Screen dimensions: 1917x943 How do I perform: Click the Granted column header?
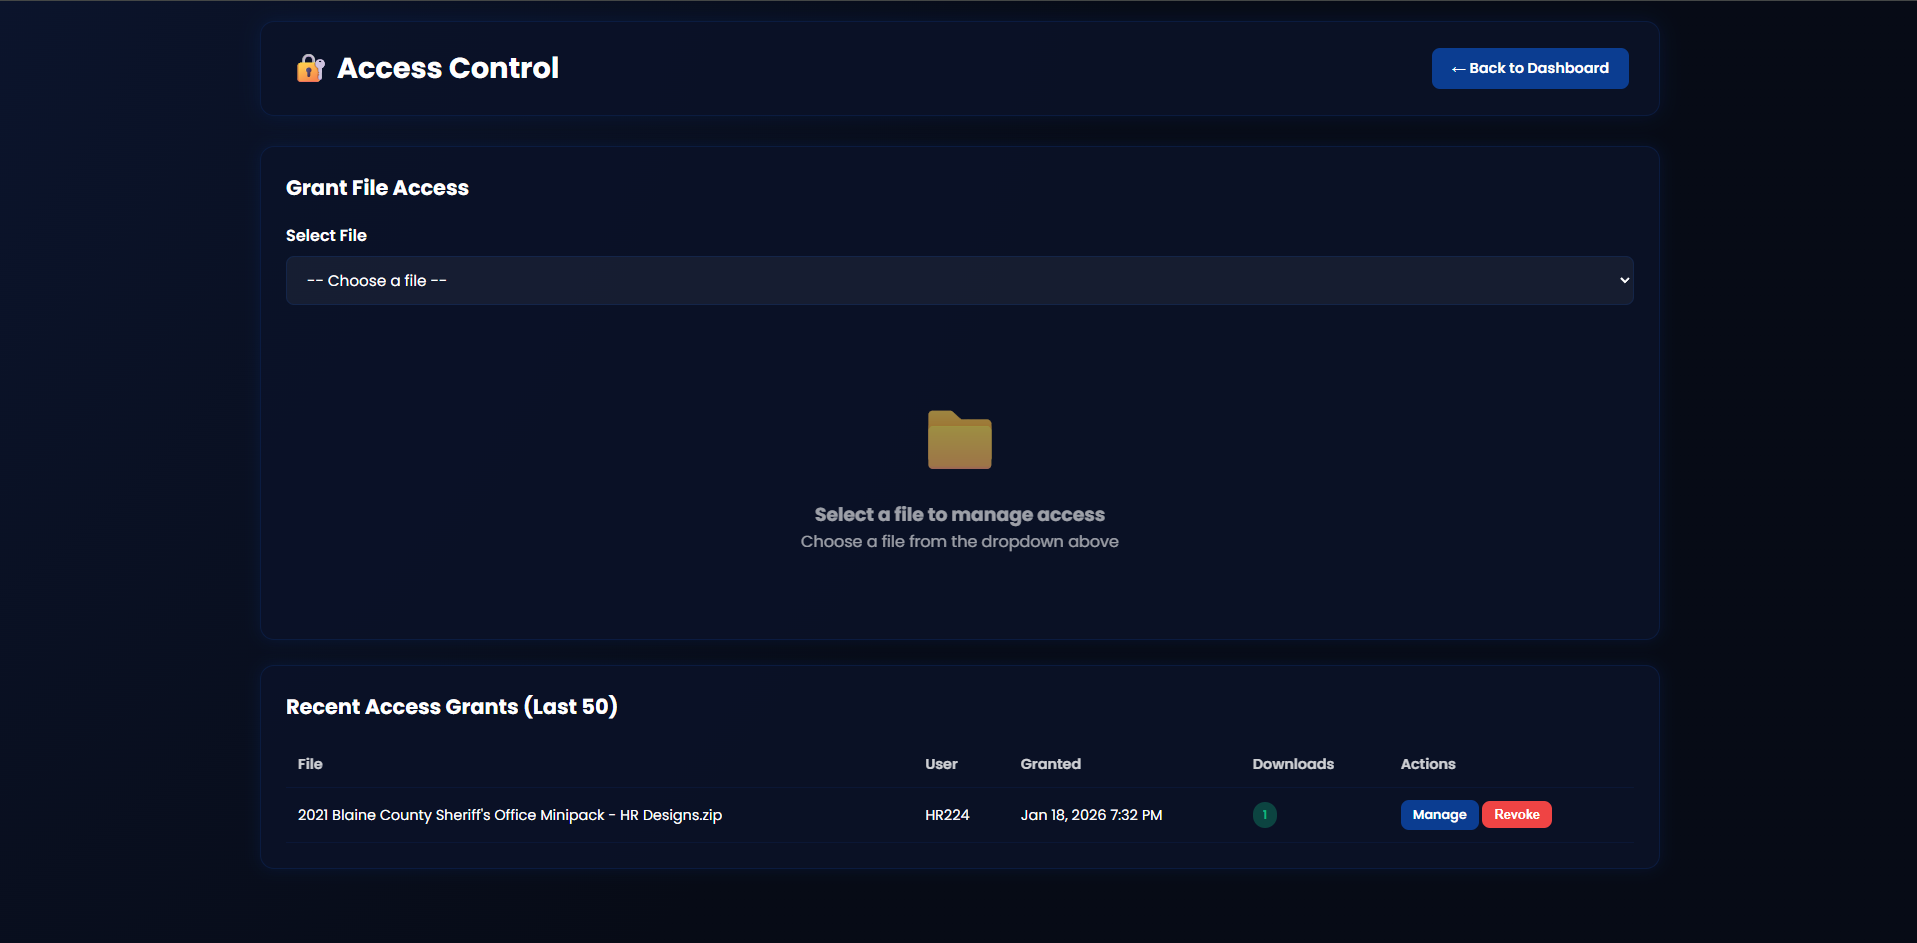coord(1050,764)
